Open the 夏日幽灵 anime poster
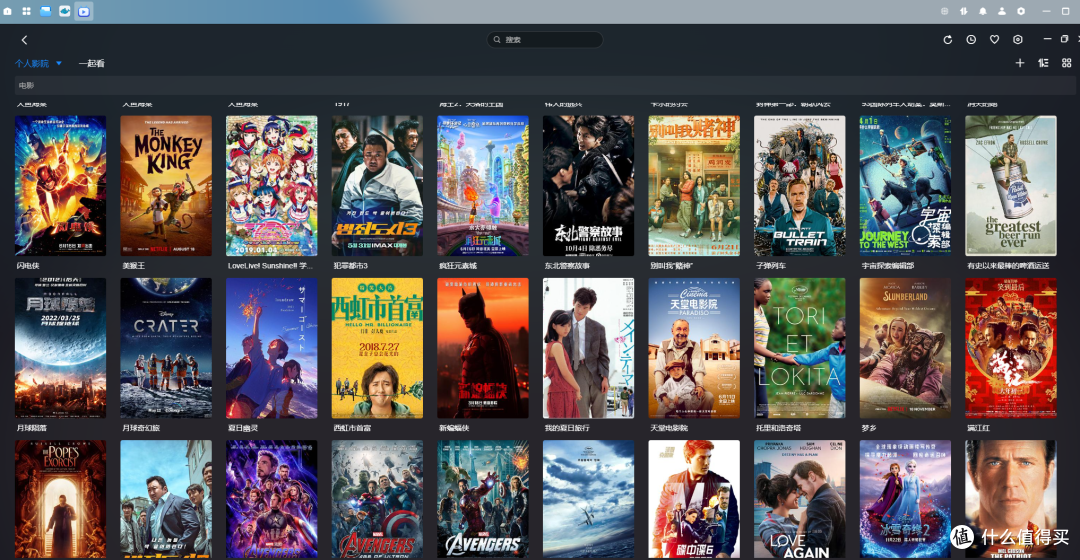Screen dimensions: 1080x560 [271, 348]
